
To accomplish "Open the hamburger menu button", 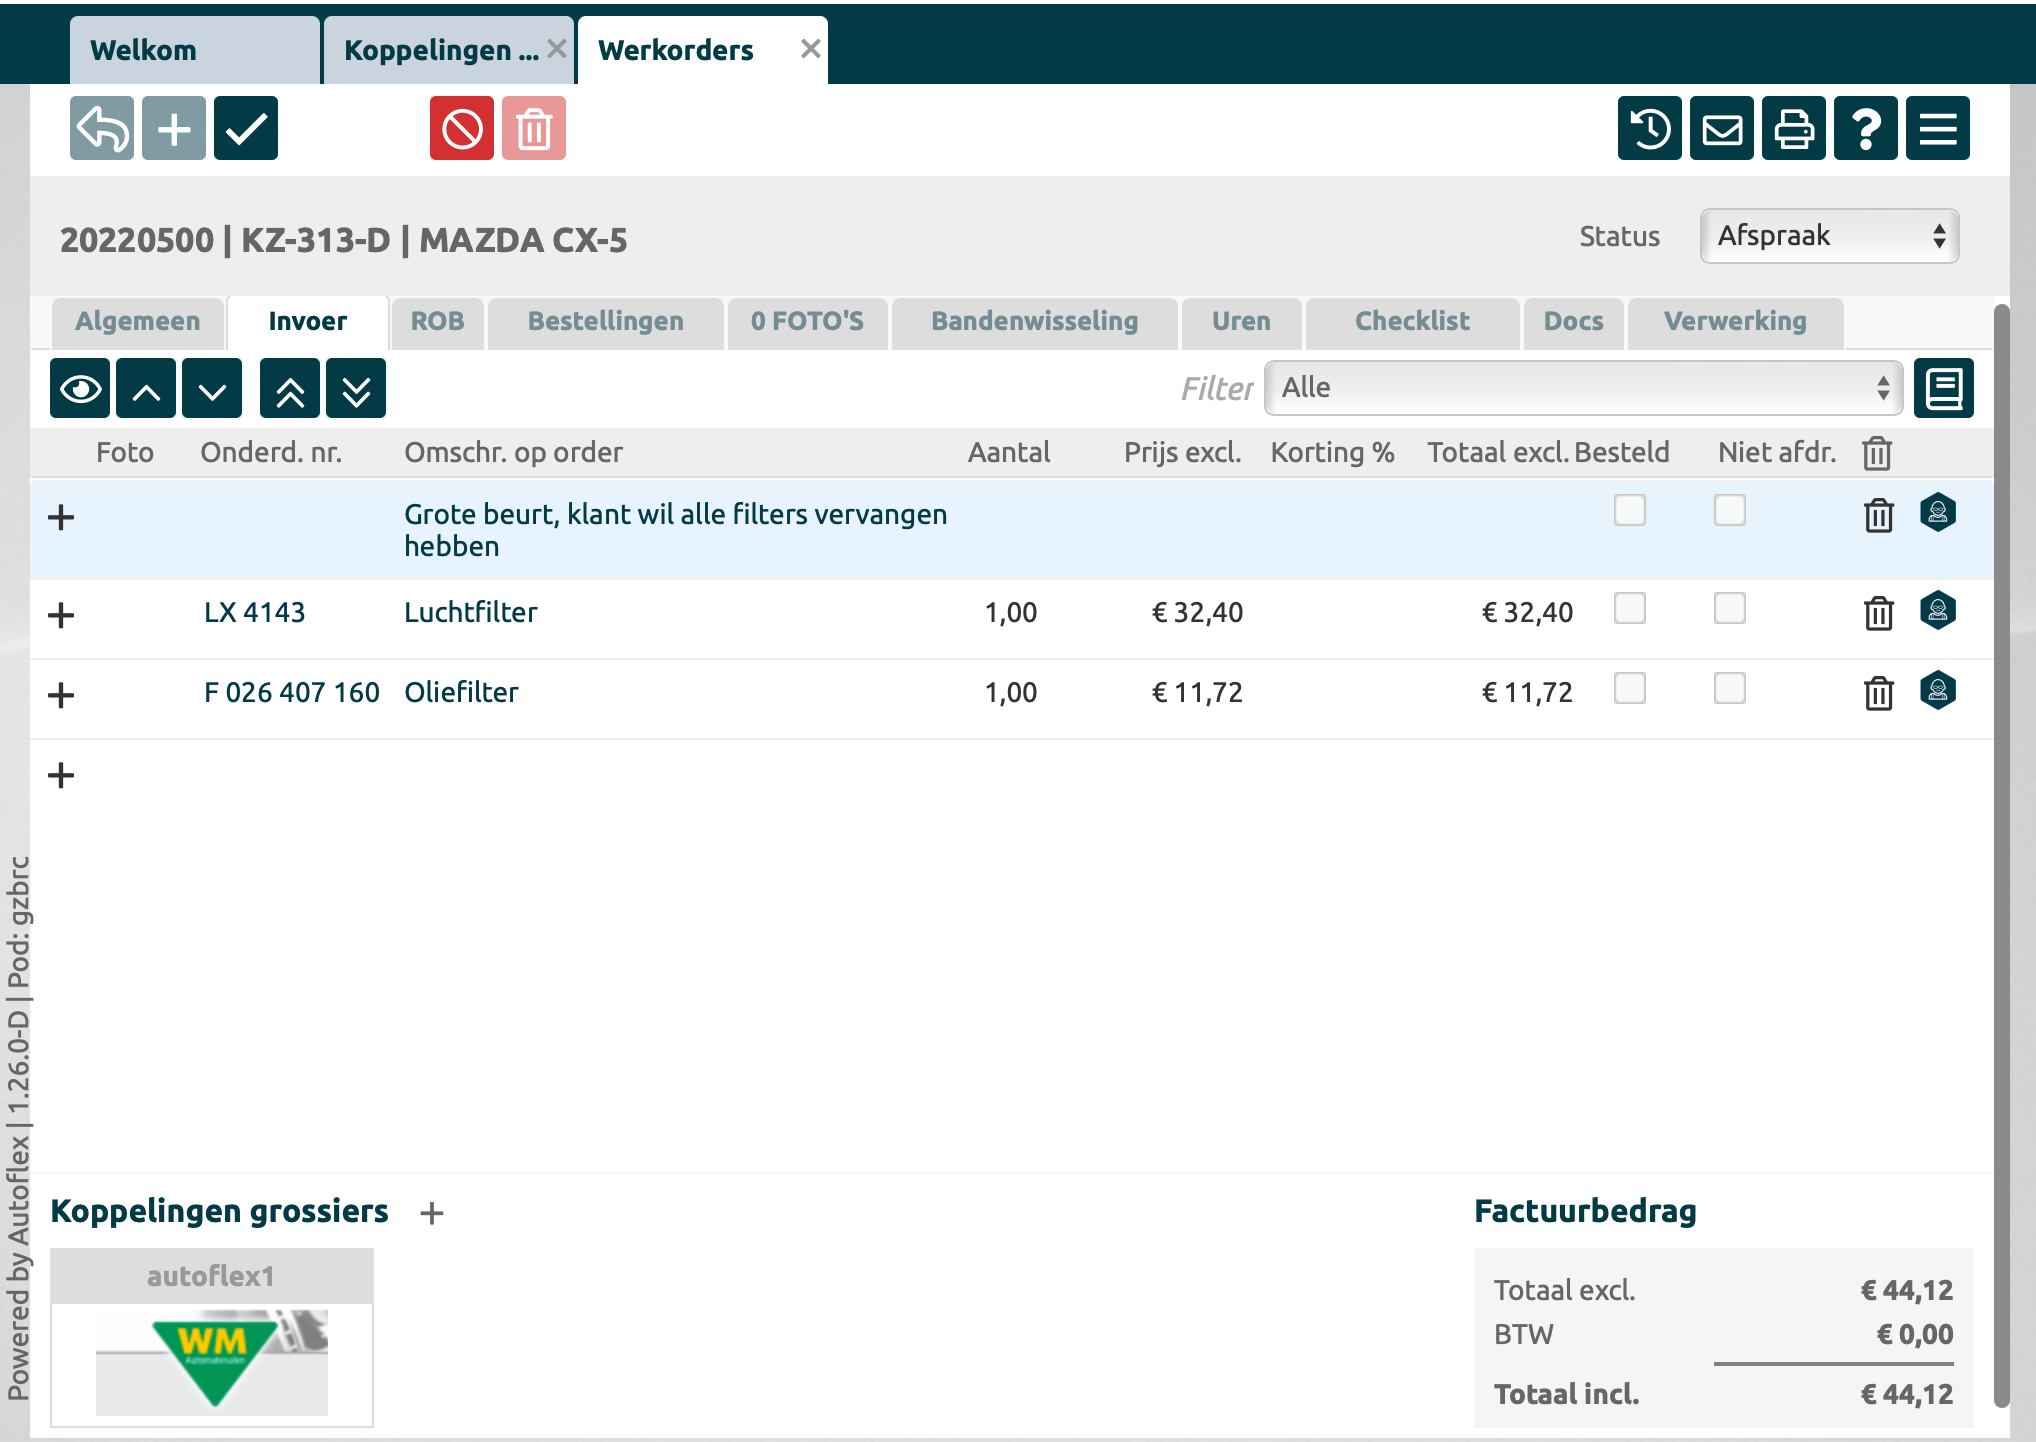I will [1937, 129].
